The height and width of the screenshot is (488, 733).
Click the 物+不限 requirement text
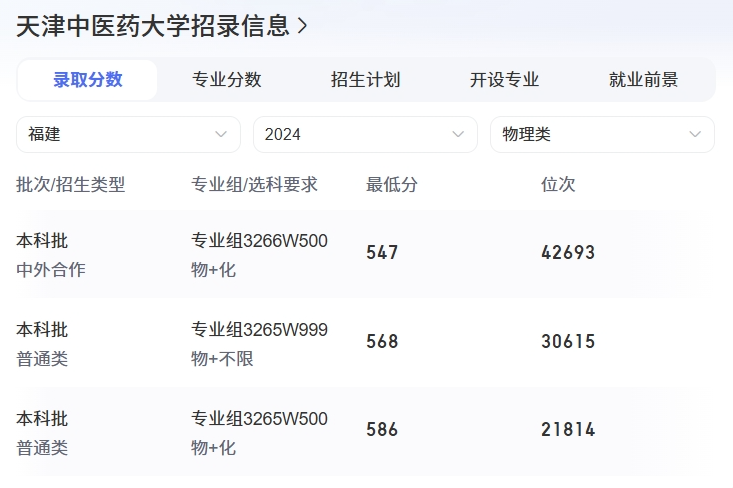pyautogui.click(x=223, y=359)
